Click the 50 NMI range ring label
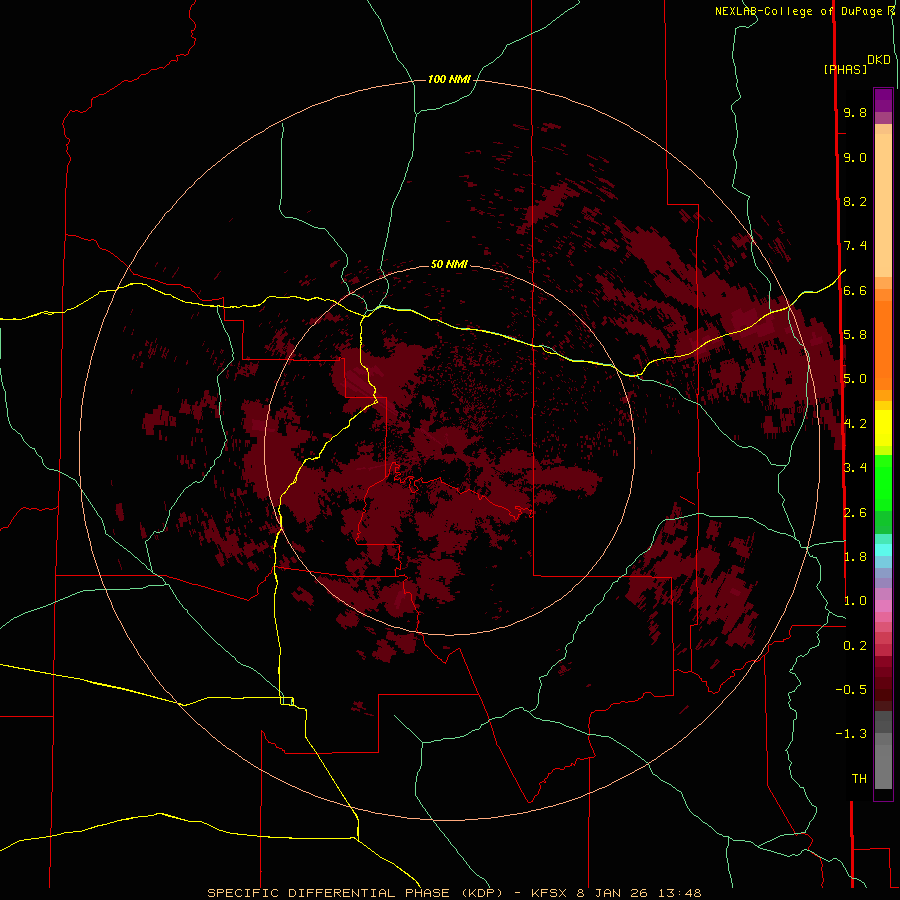The height and width of the screenshot is (900, 900). [449, 264]
